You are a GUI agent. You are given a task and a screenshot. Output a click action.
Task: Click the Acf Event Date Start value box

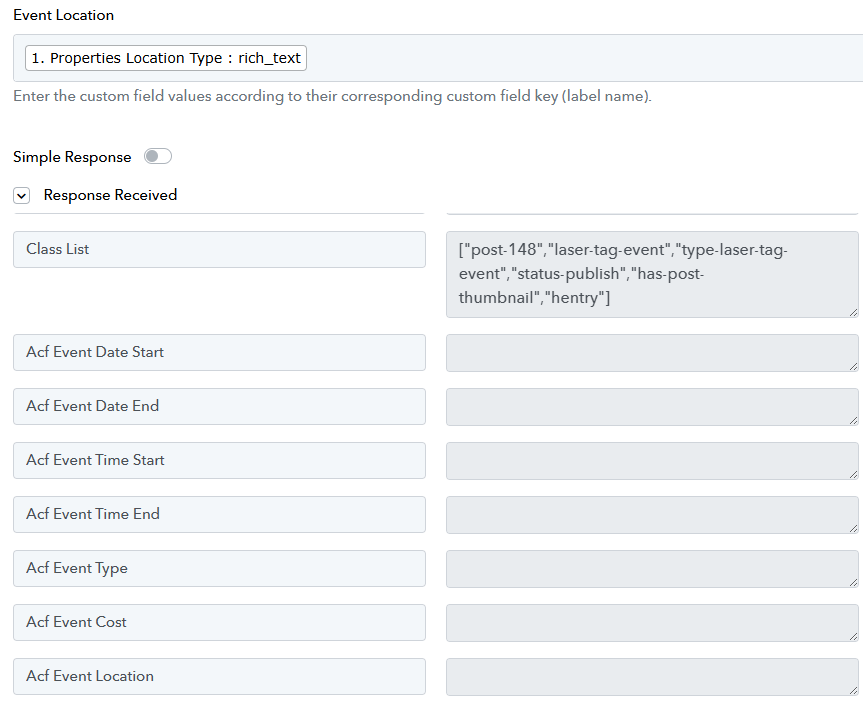tap(652, 353)
